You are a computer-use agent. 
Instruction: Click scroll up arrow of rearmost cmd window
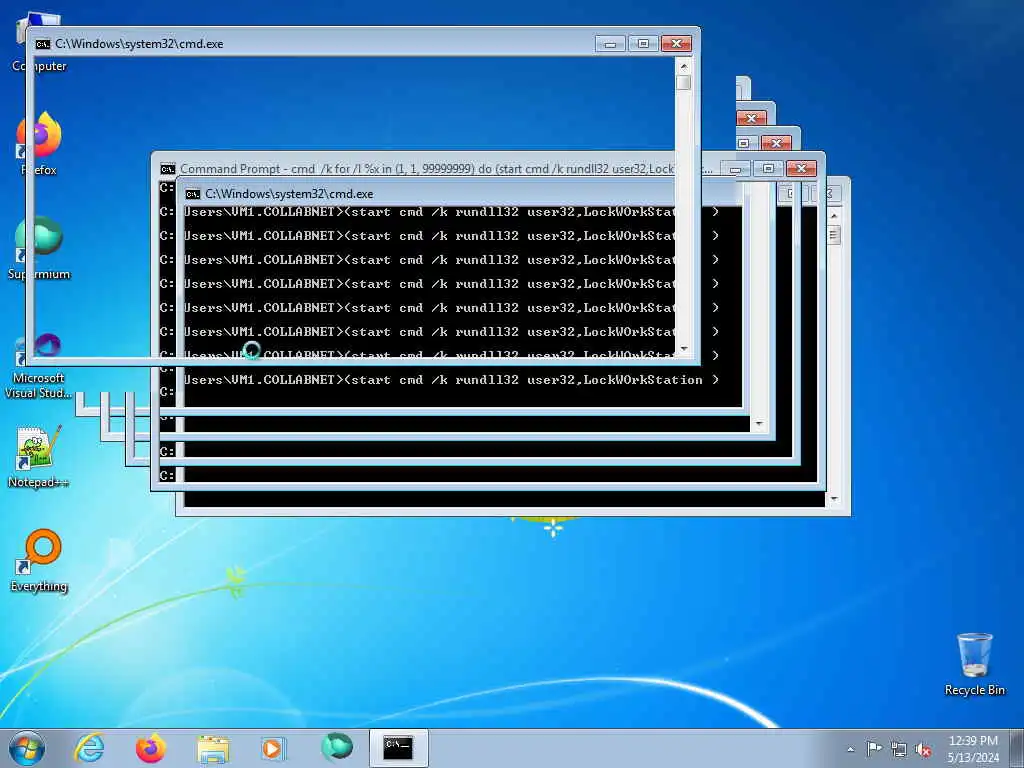(x=834, y=215)
